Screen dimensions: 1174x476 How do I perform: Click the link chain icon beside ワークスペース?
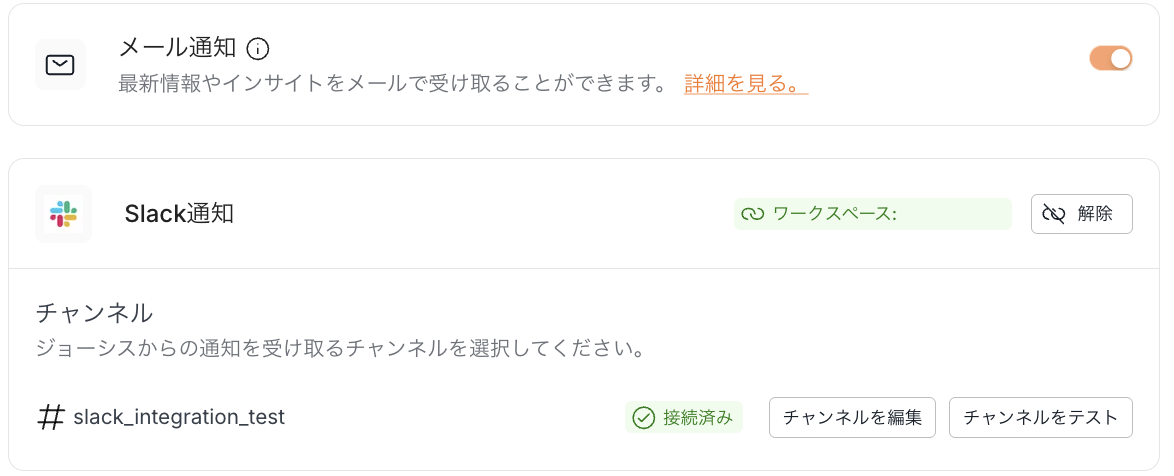point(752,214)
